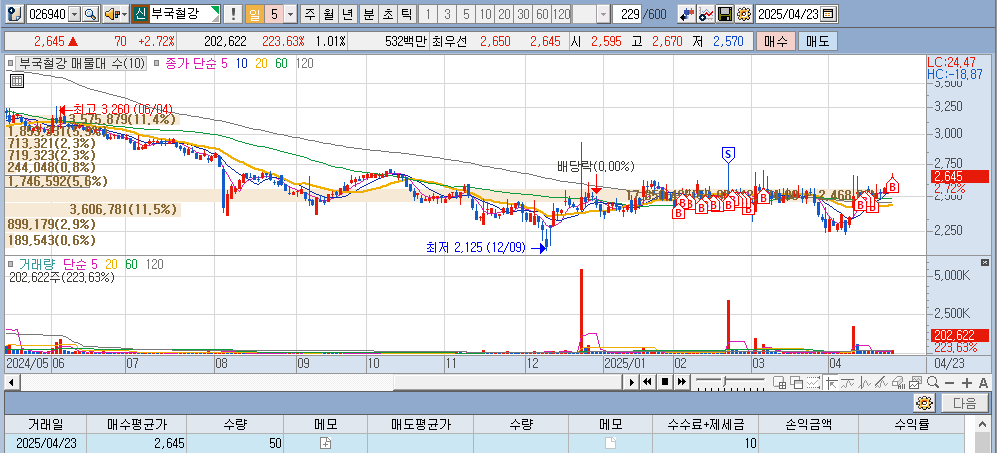
Task: Select the 주 weekly period toggle
Action: point(310,14)
